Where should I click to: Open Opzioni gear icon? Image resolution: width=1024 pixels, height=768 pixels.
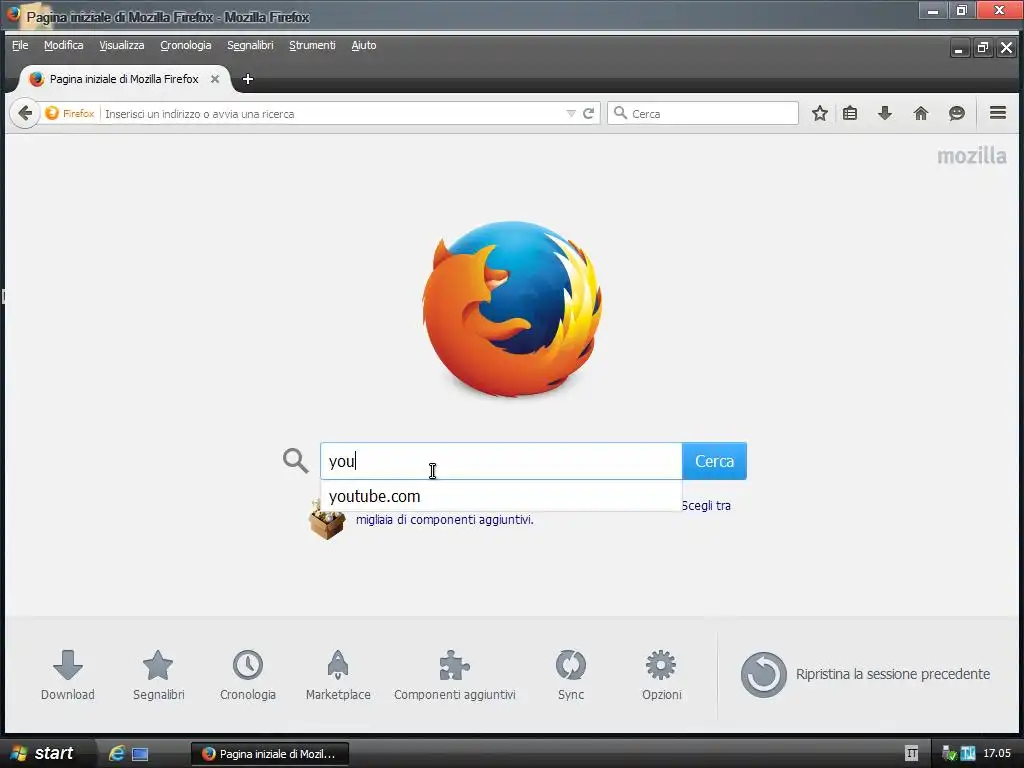[662, 675]
